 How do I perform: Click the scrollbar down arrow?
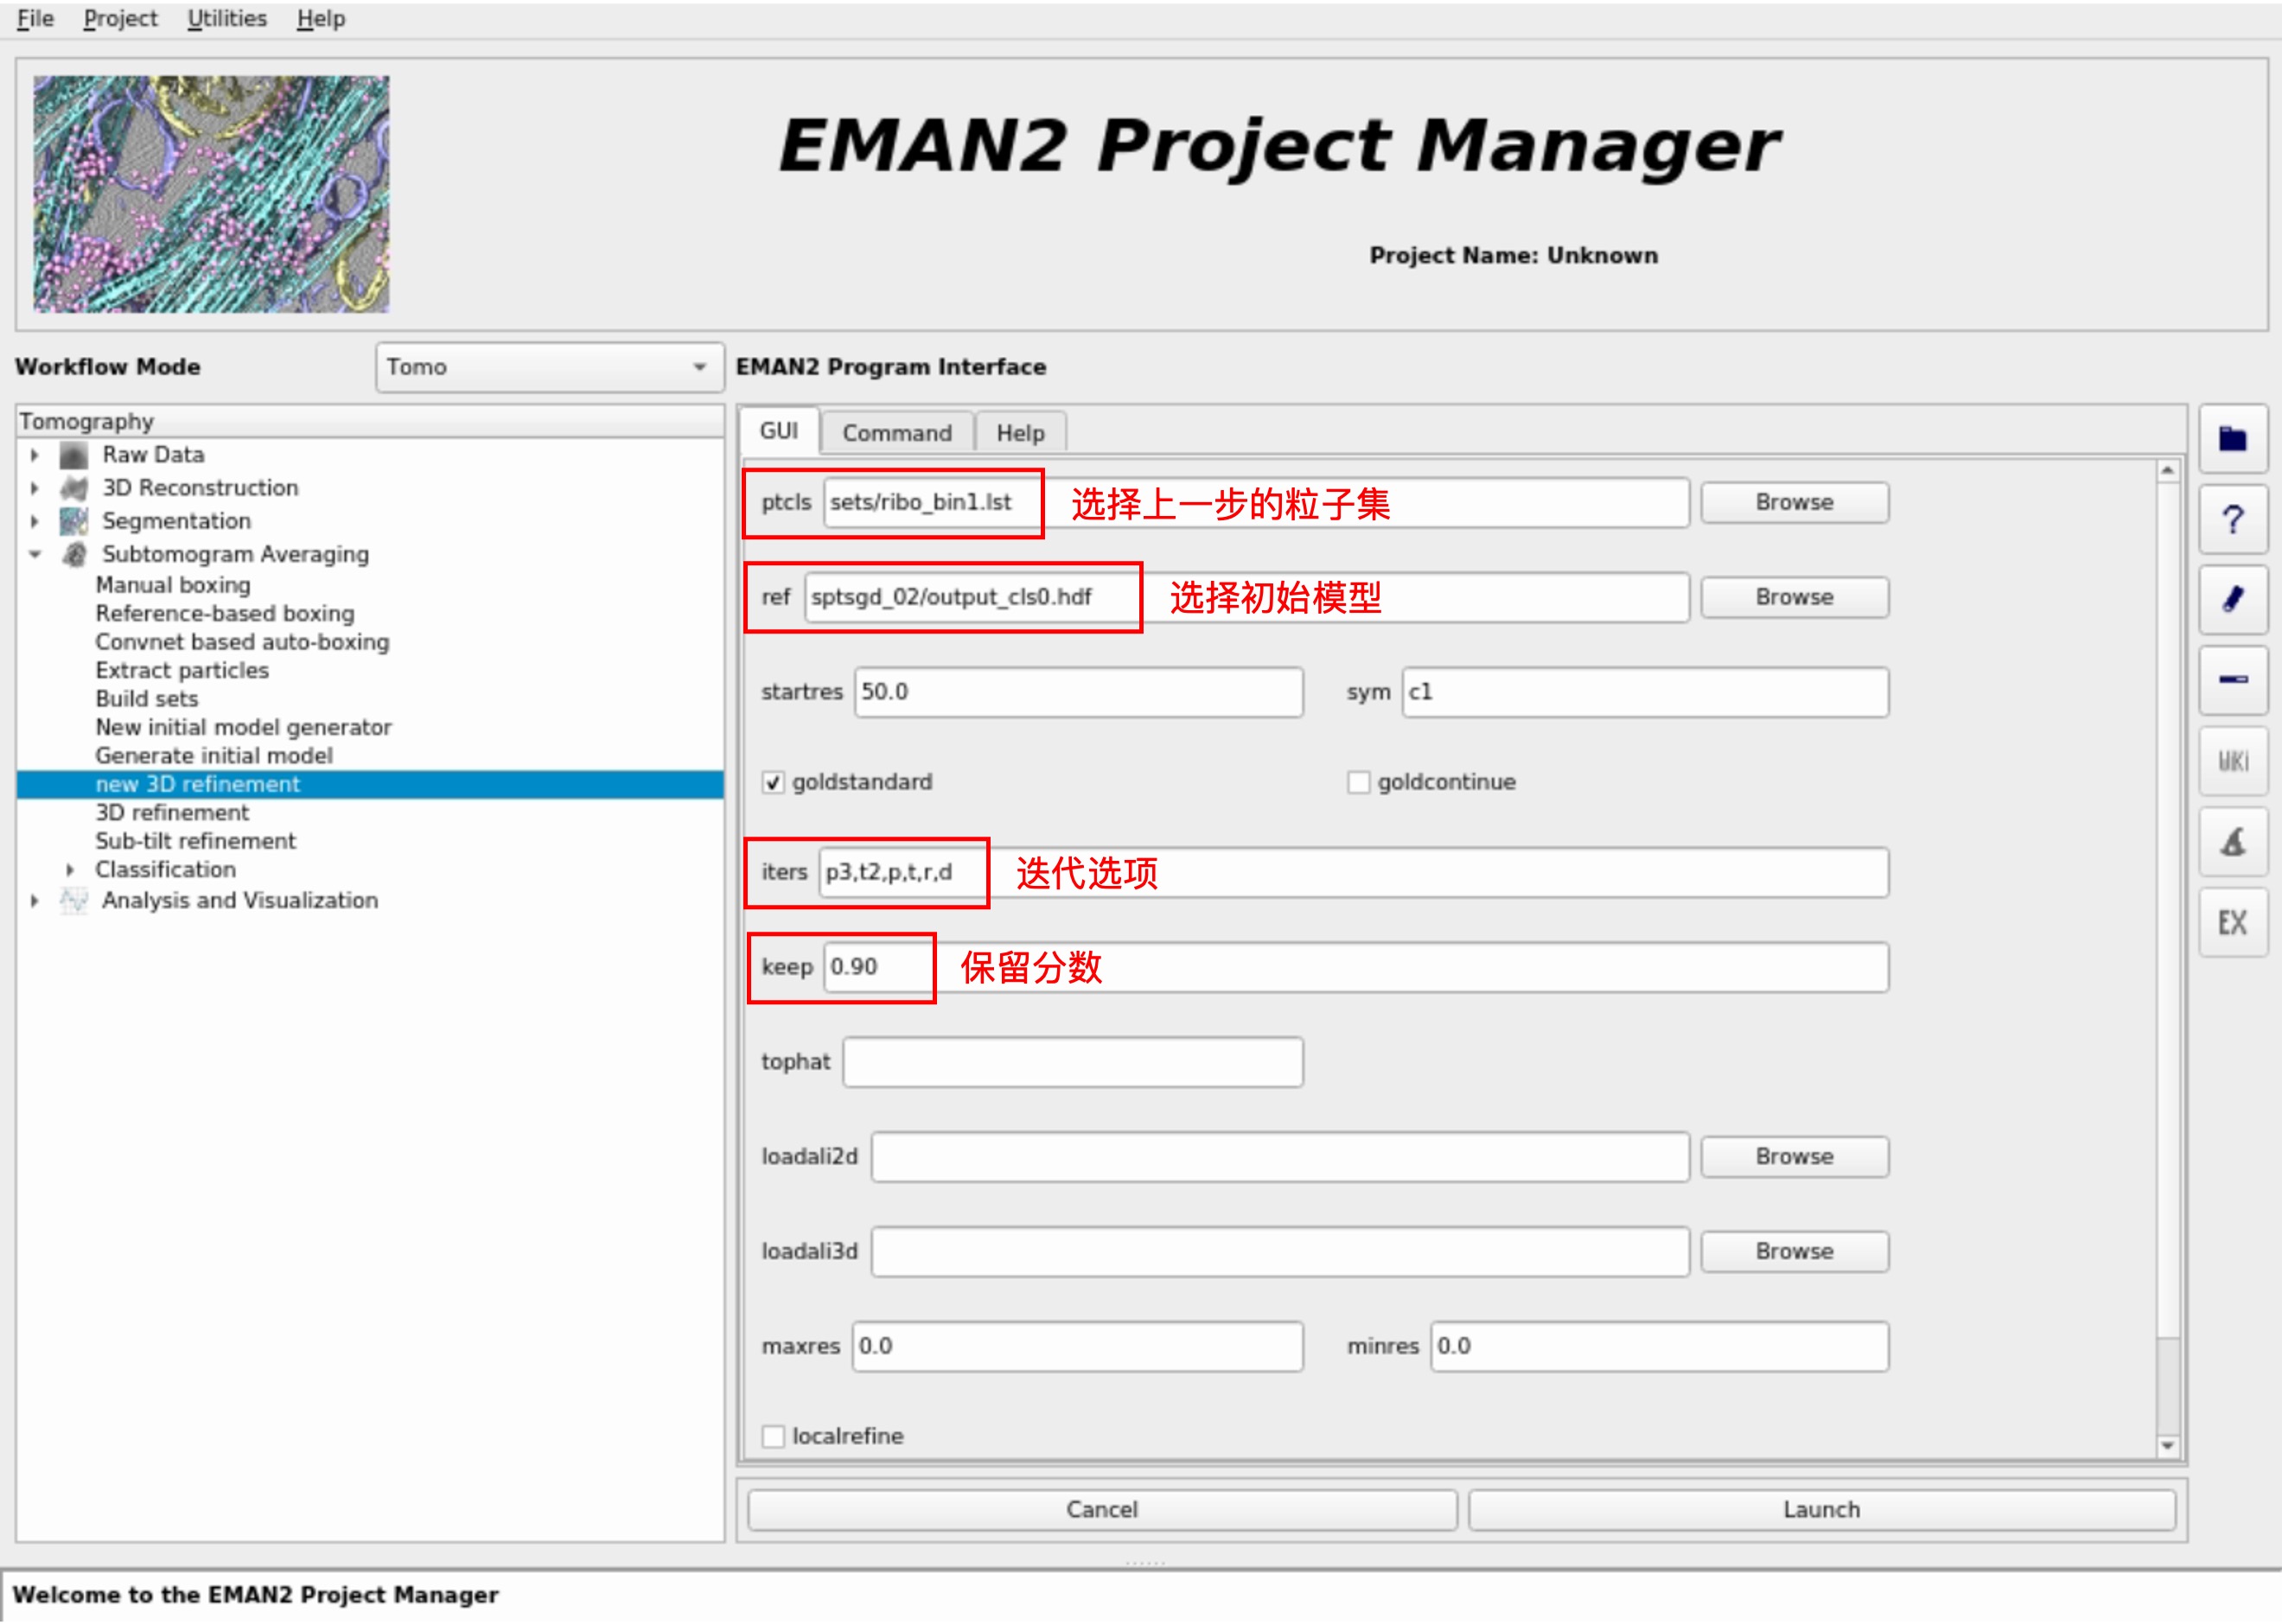(x=2167, y=1446)
